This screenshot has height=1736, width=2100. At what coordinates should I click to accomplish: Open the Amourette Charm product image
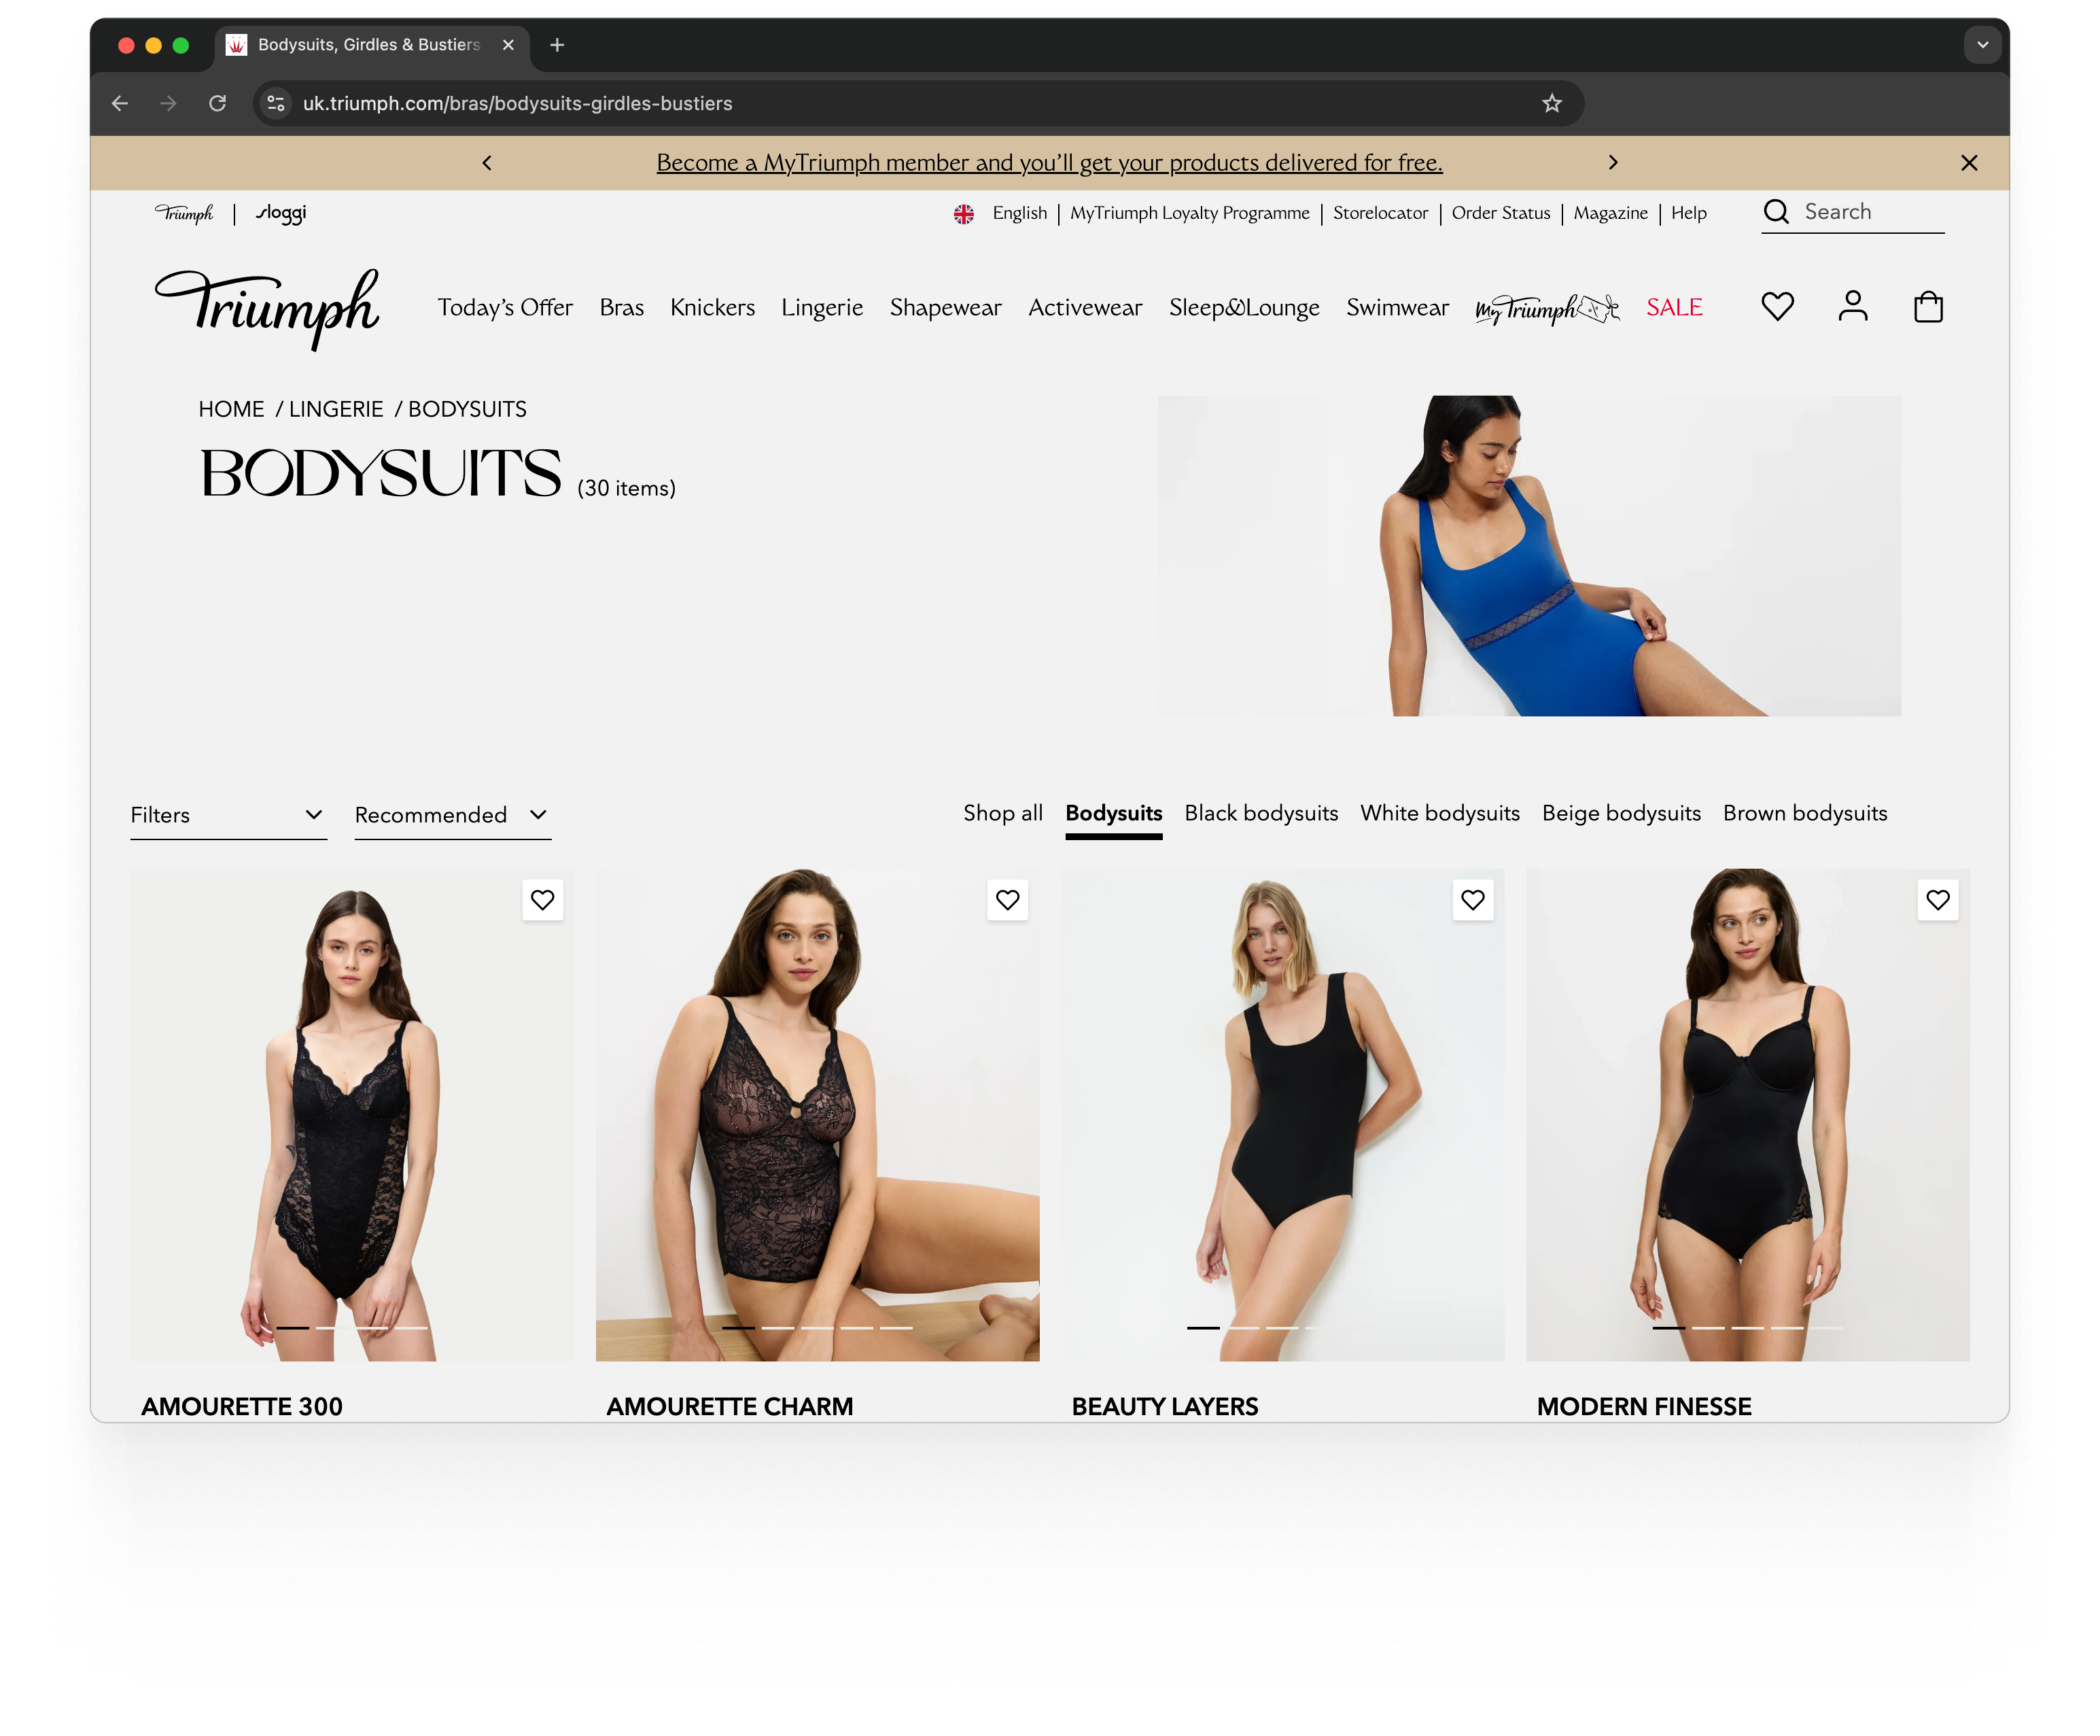point(817,1115)
